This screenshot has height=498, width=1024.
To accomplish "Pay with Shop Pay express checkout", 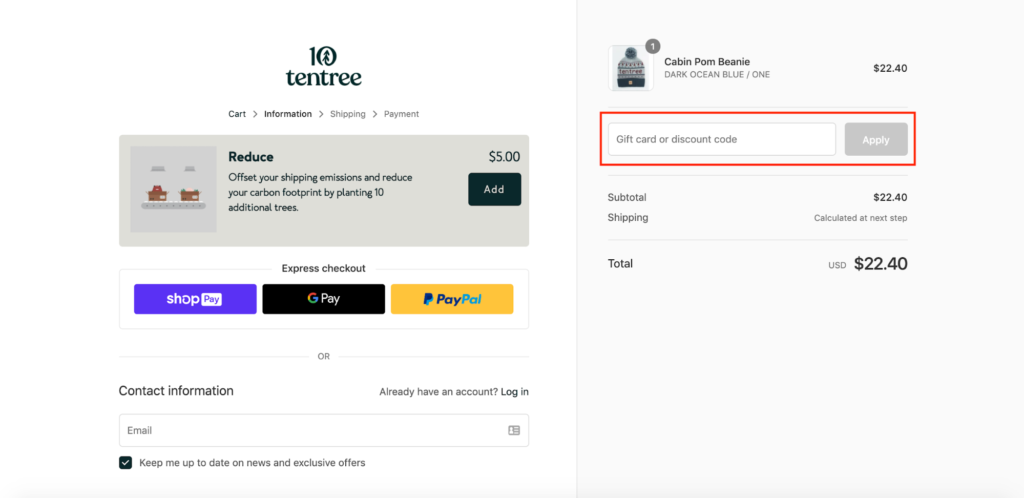I will click(195, 299).
